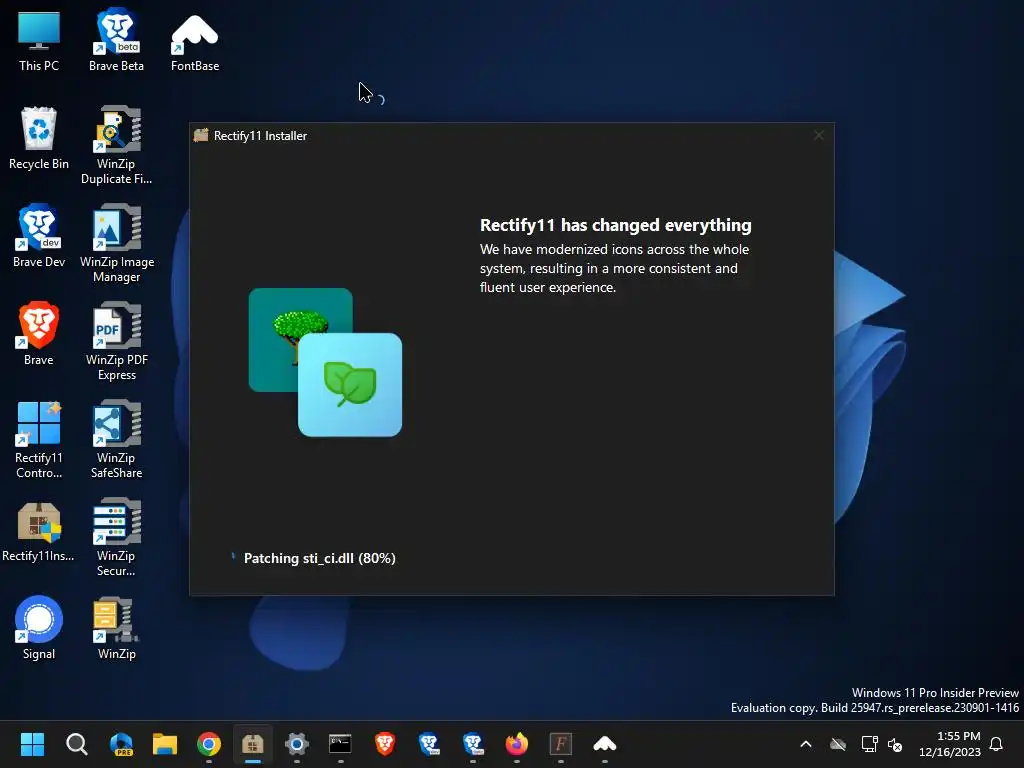Open the Recycle Bin icon
This screenshot has width=1024, height=768.
click(39, 138)
